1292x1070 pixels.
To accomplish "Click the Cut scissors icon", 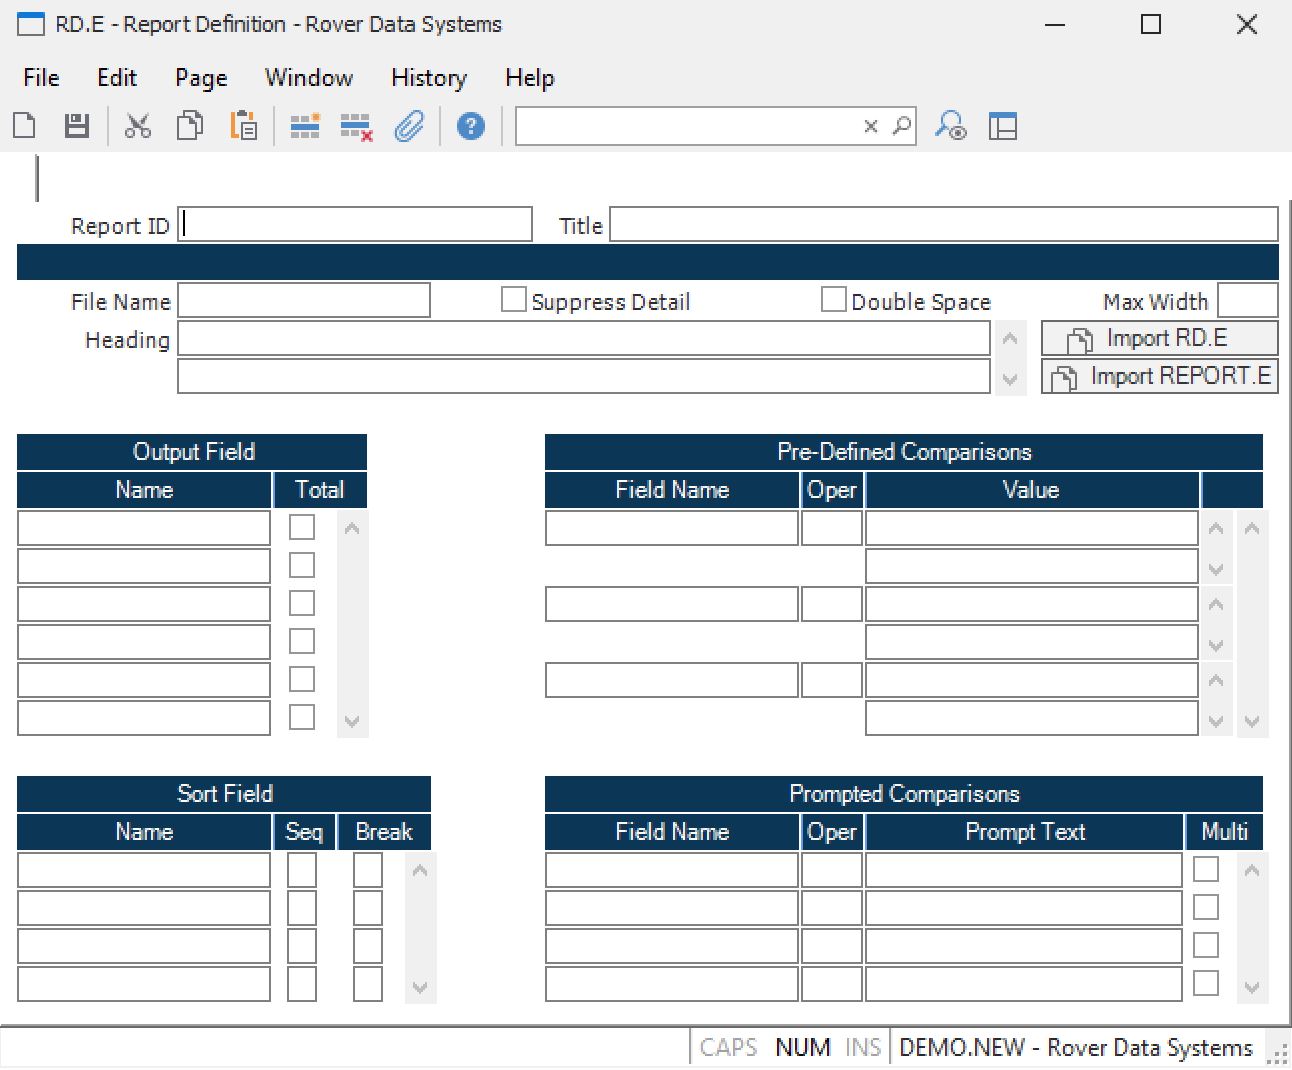I will pyautogui.click(x=137, y=126).
